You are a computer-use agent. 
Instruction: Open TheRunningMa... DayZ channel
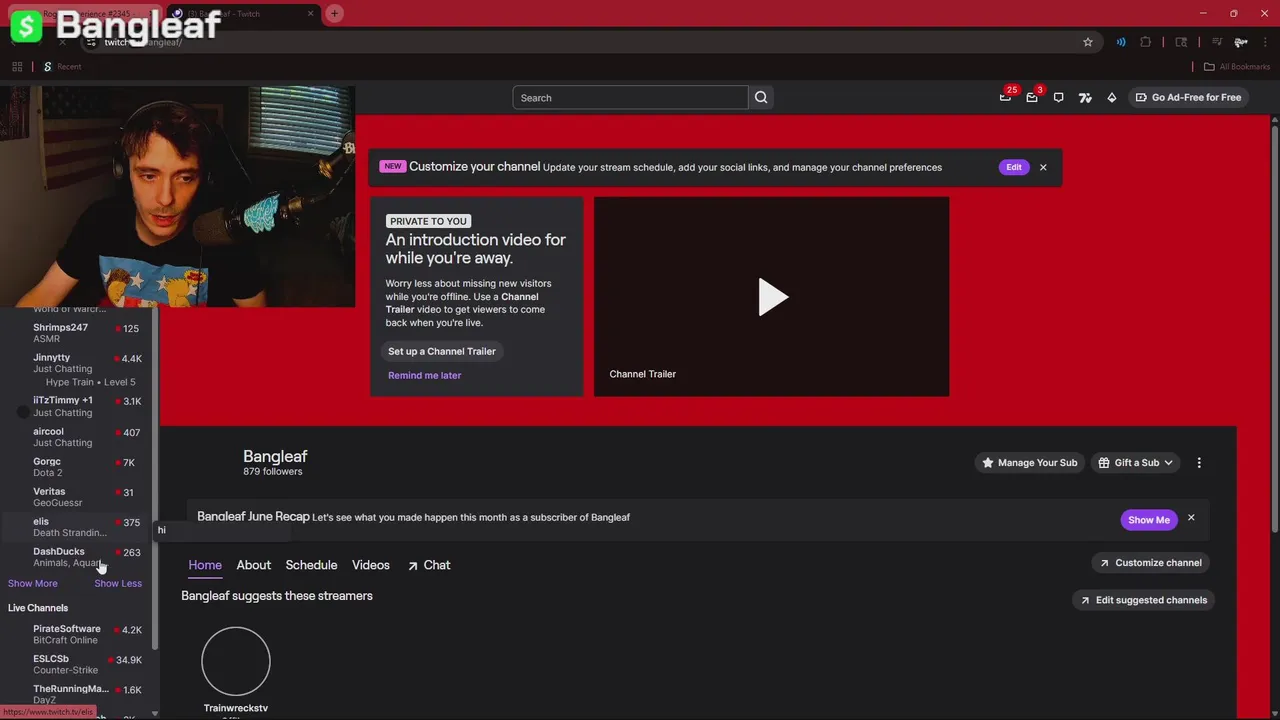point(78,694)
